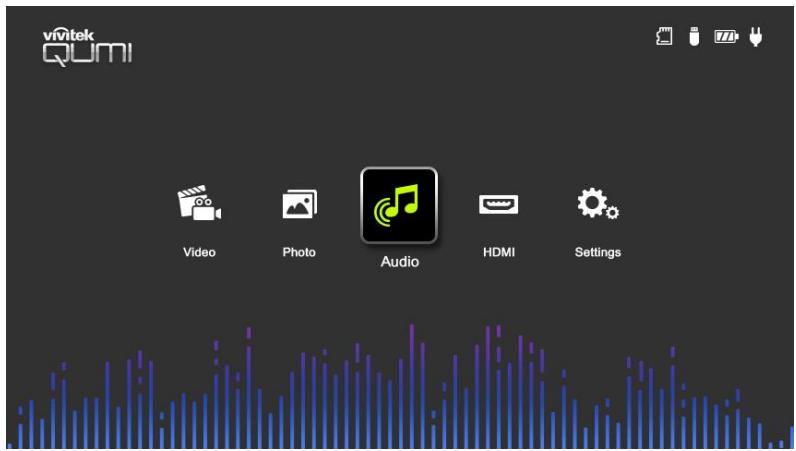Click the USB drive status icon

click(x=694, y=37)
